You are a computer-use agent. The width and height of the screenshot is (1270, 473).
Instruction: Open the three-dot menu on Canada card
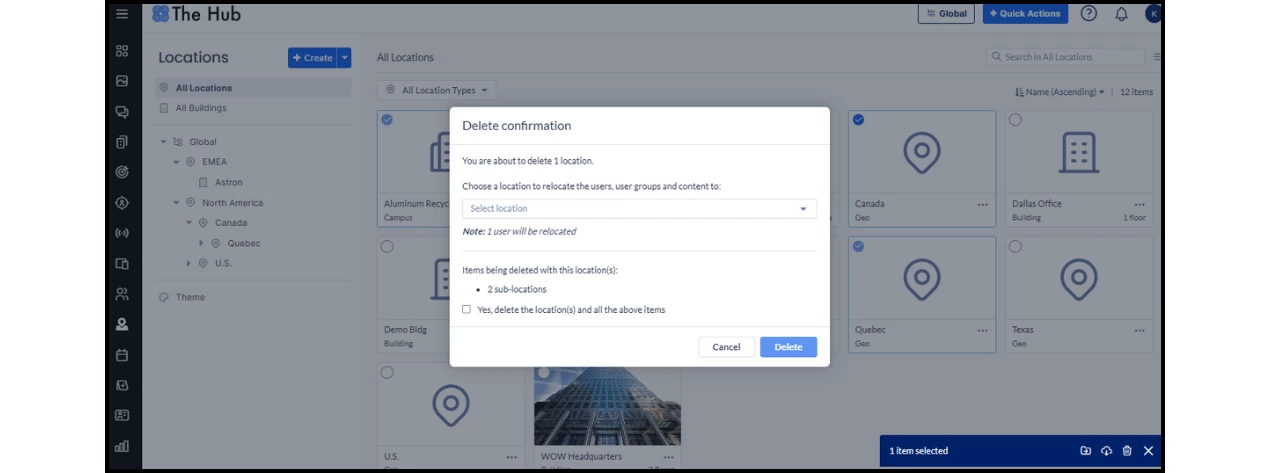[x=984, y=204]
